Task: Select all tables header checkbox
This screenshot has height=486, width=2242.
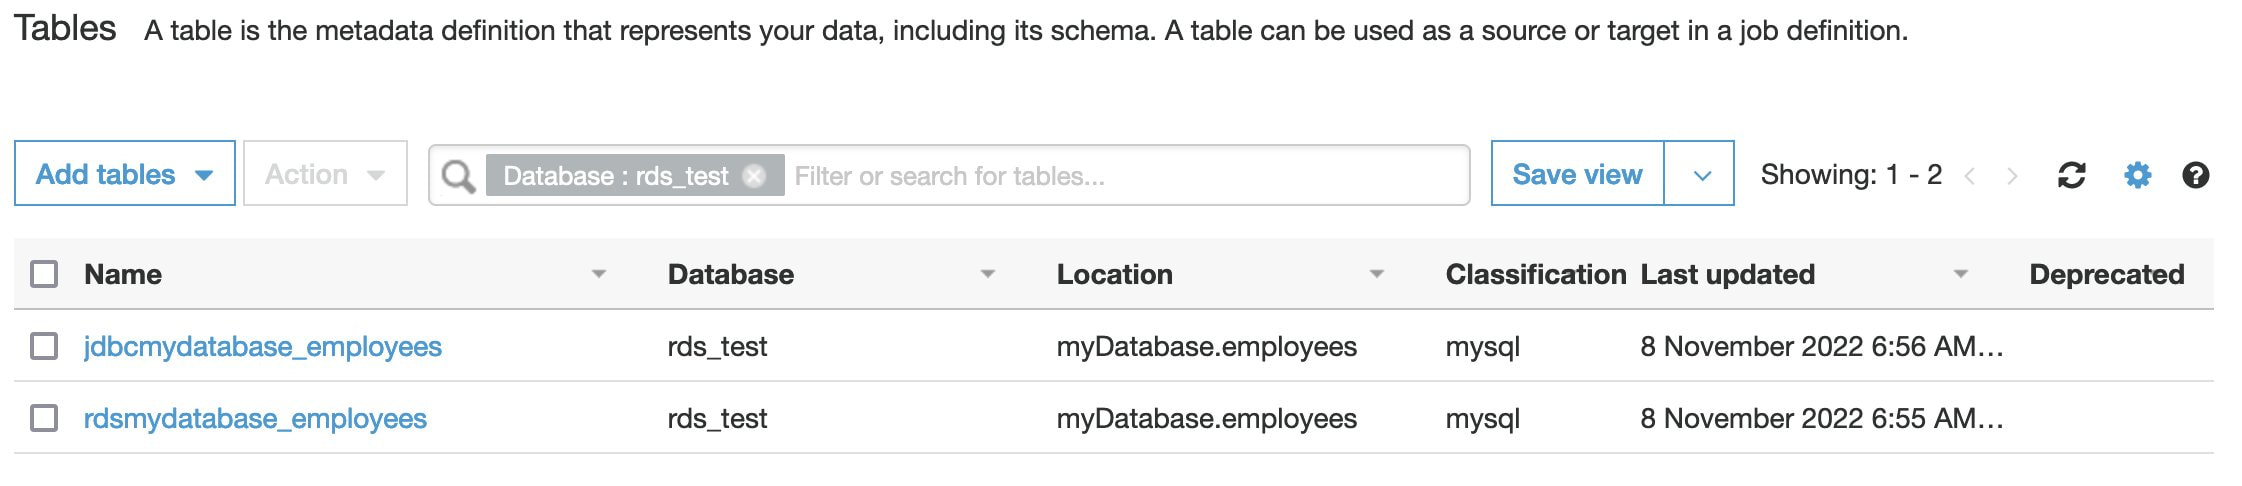Action: tap(44, 274)
